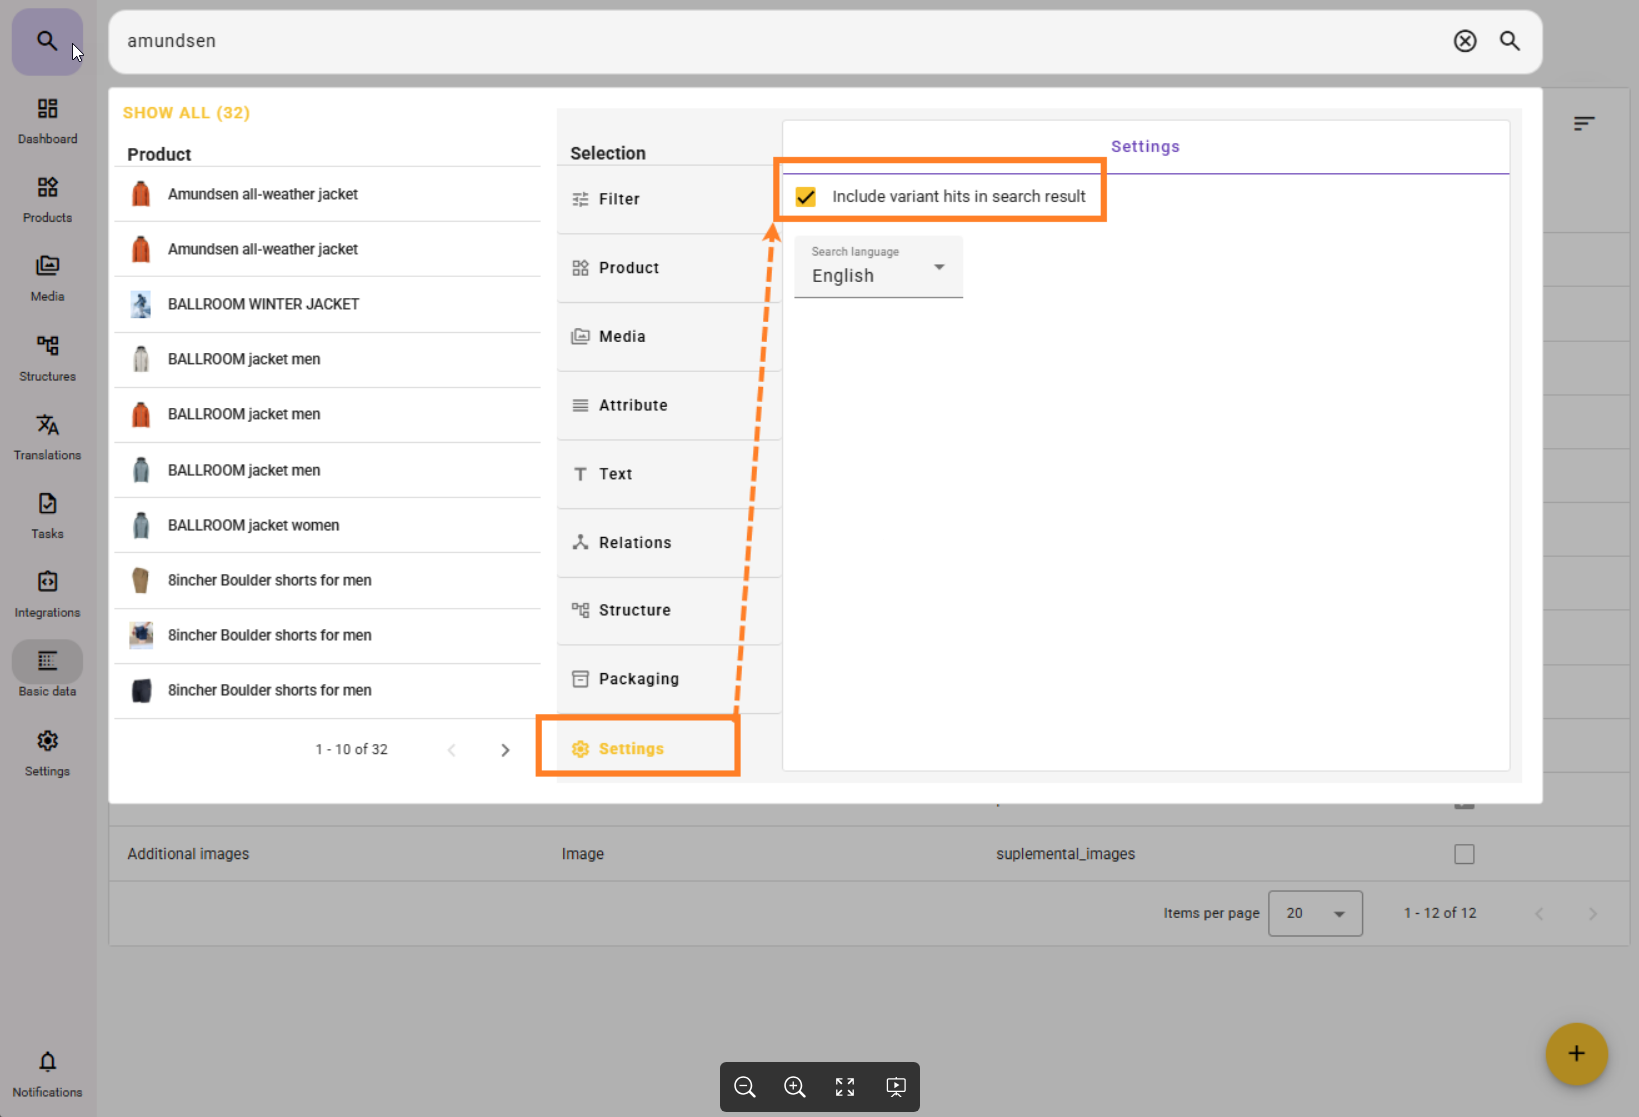The width and height of the screenshot is (1639, 1117).
Task: Open Translations in the sidebar
Action: [x=47, y=436]
